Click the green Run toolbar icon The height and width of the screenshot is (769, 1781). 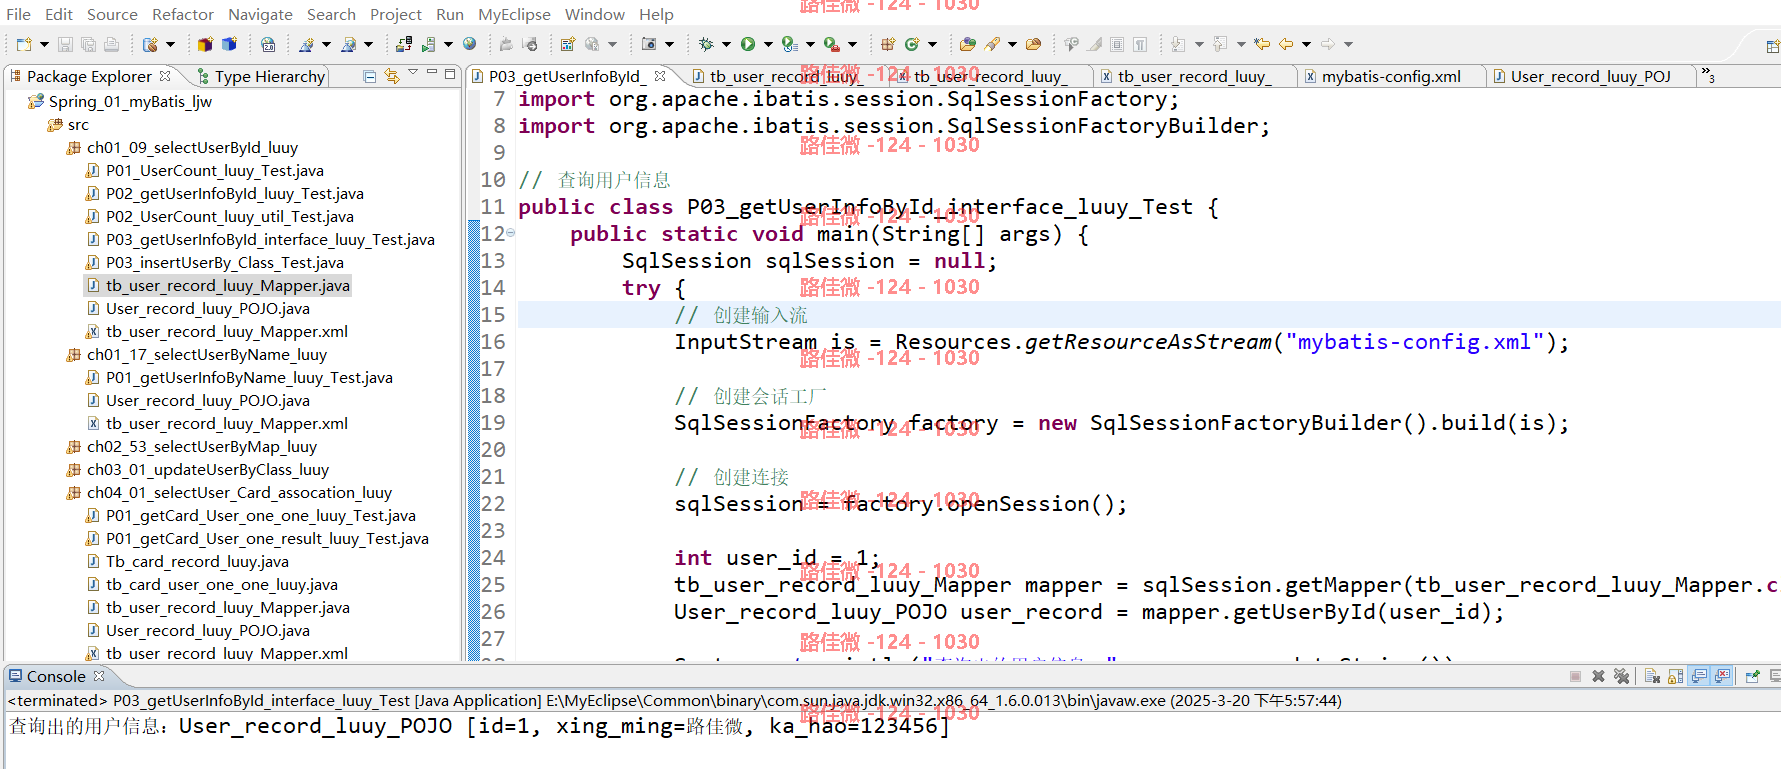point(748,44)
